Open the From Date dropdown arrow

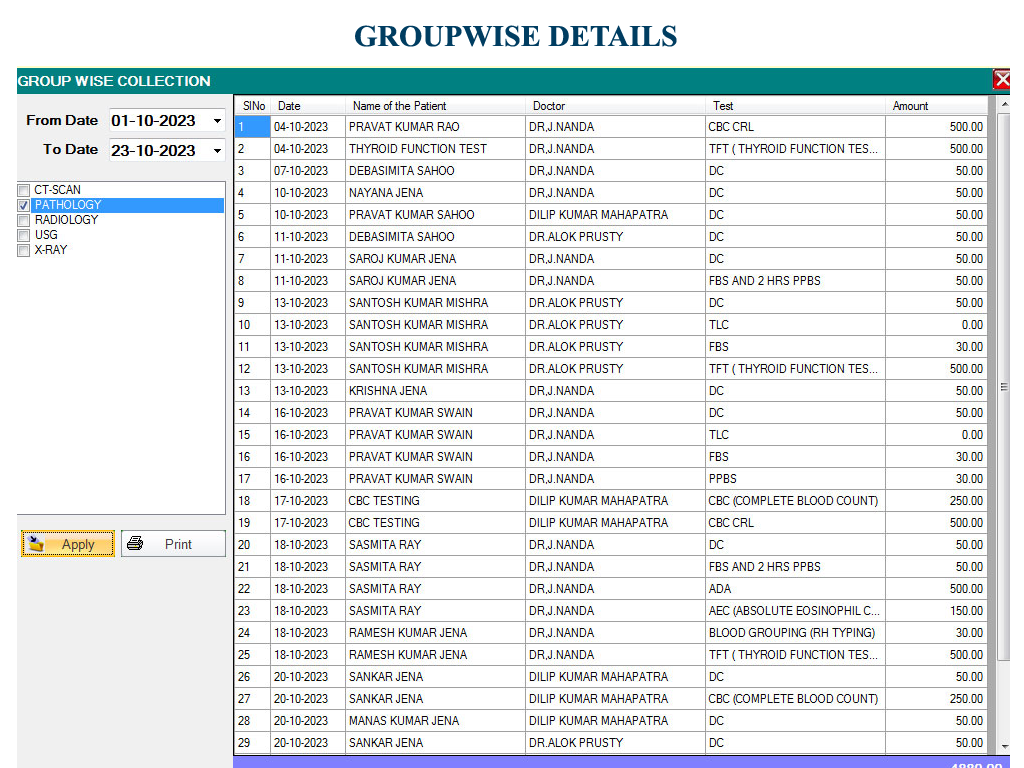coord(217,121)
